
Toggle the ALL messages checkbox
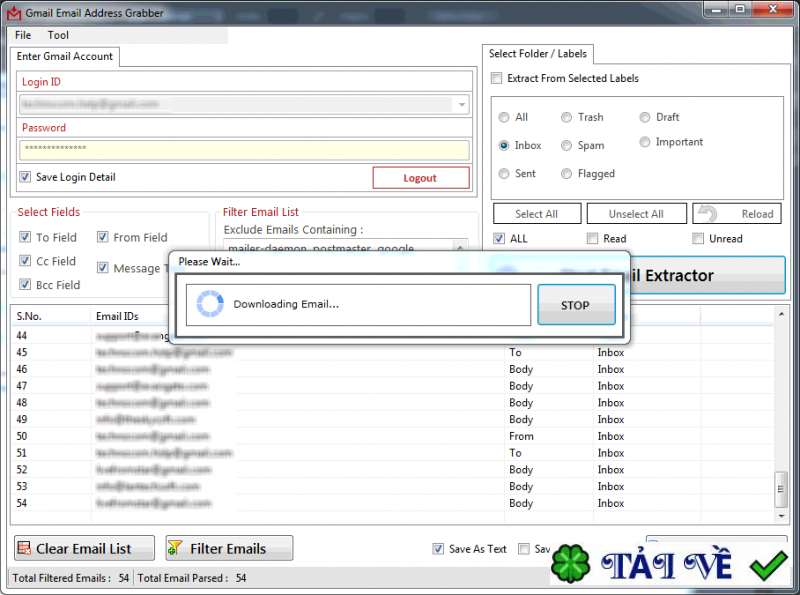point(499,238)
